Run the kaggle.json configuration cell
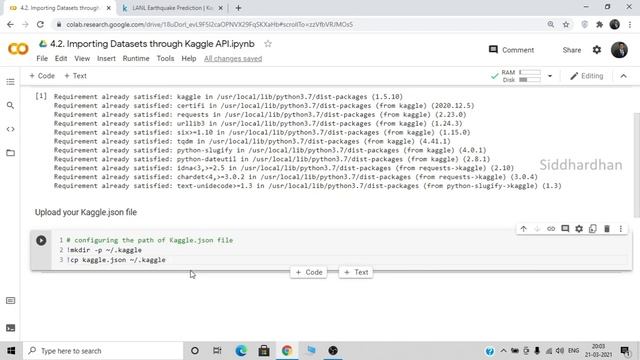The height and width of the screenshot is (360, 640). click(41, 240)
